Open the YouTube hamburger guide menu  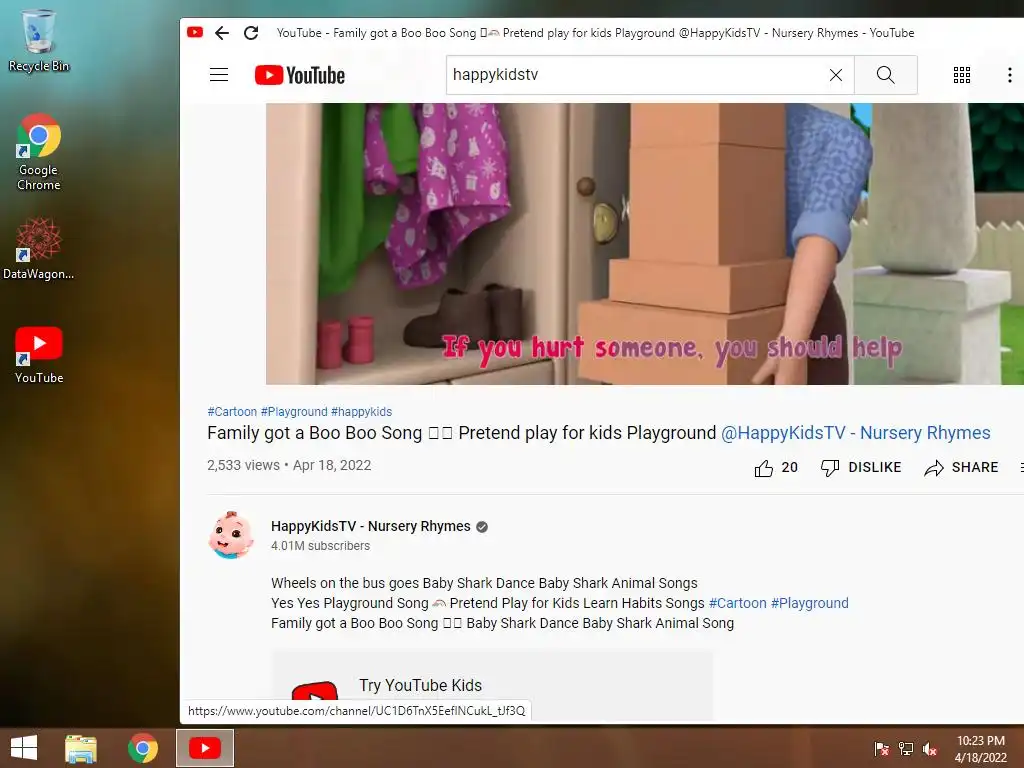219,75
